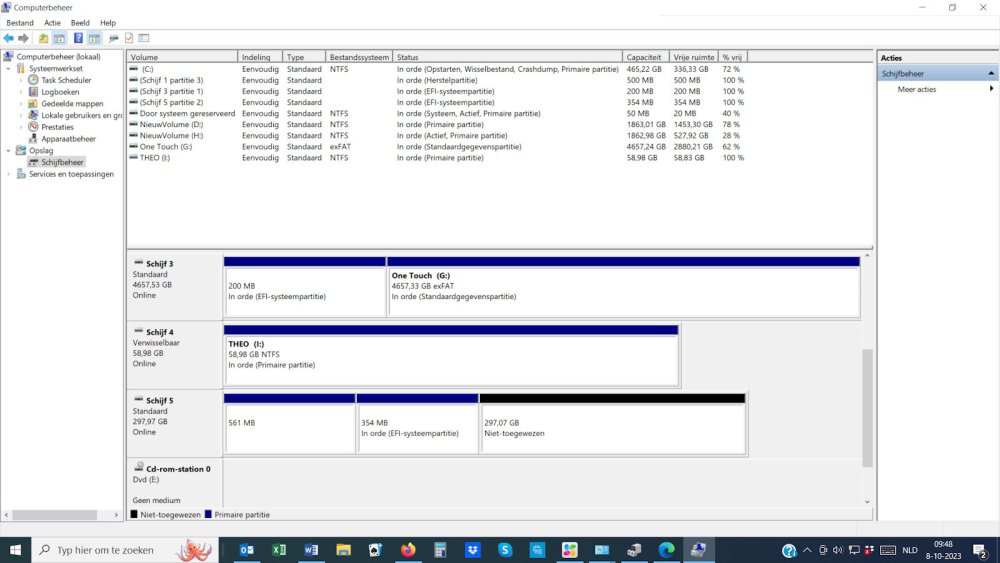Viewport: 1000px width, 563px height.
Task: Collapse the Systeemwerkset tree node
Action: tap(8, 68)
